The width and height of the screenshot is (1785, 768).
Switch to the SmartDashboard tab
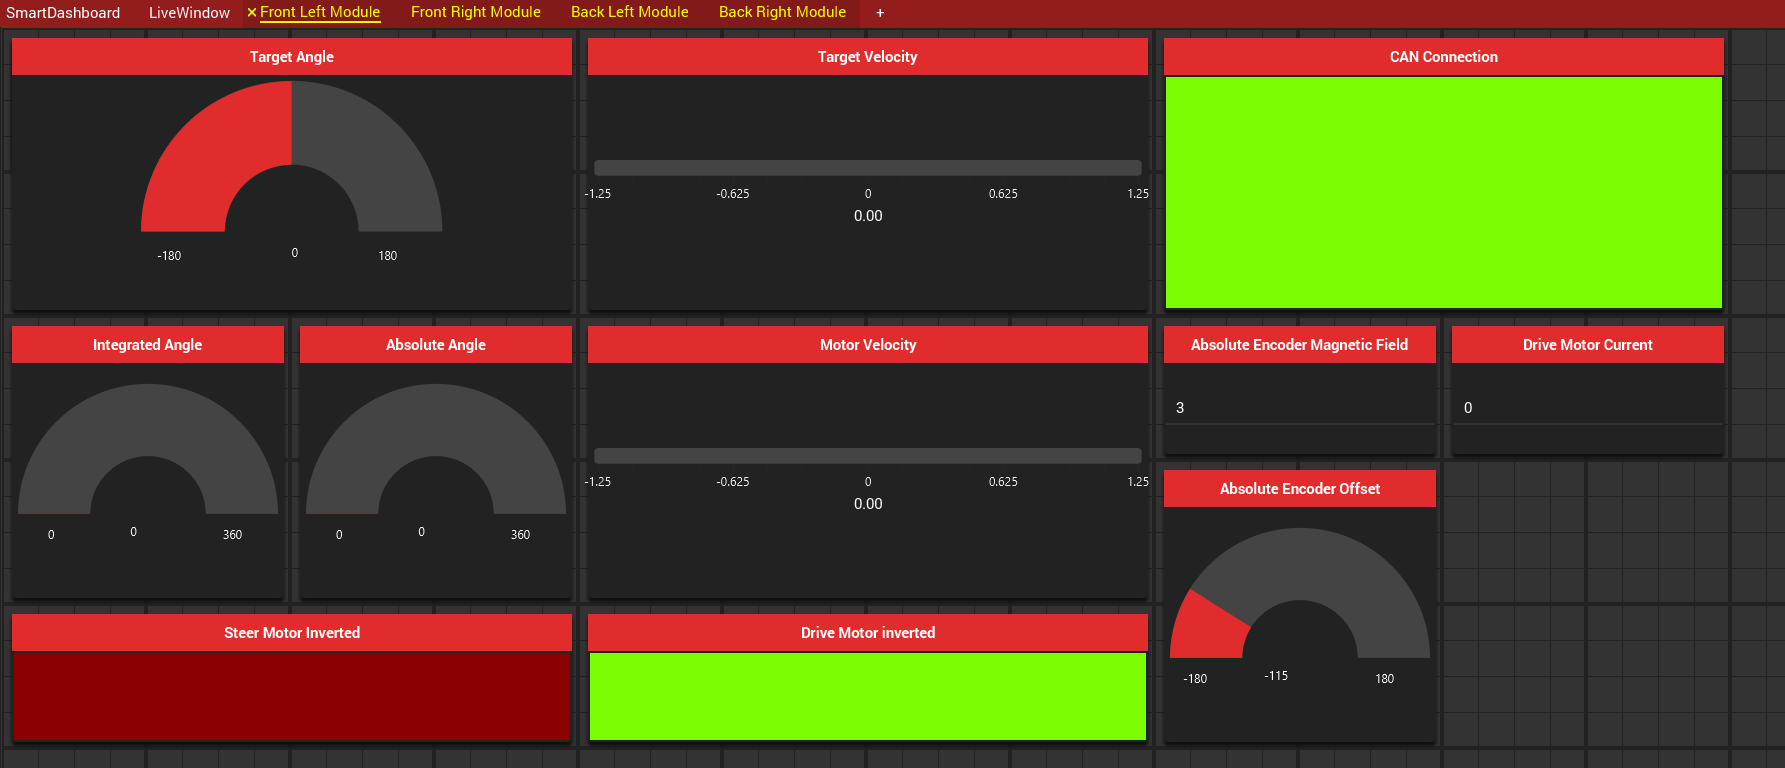click(63, 13)
